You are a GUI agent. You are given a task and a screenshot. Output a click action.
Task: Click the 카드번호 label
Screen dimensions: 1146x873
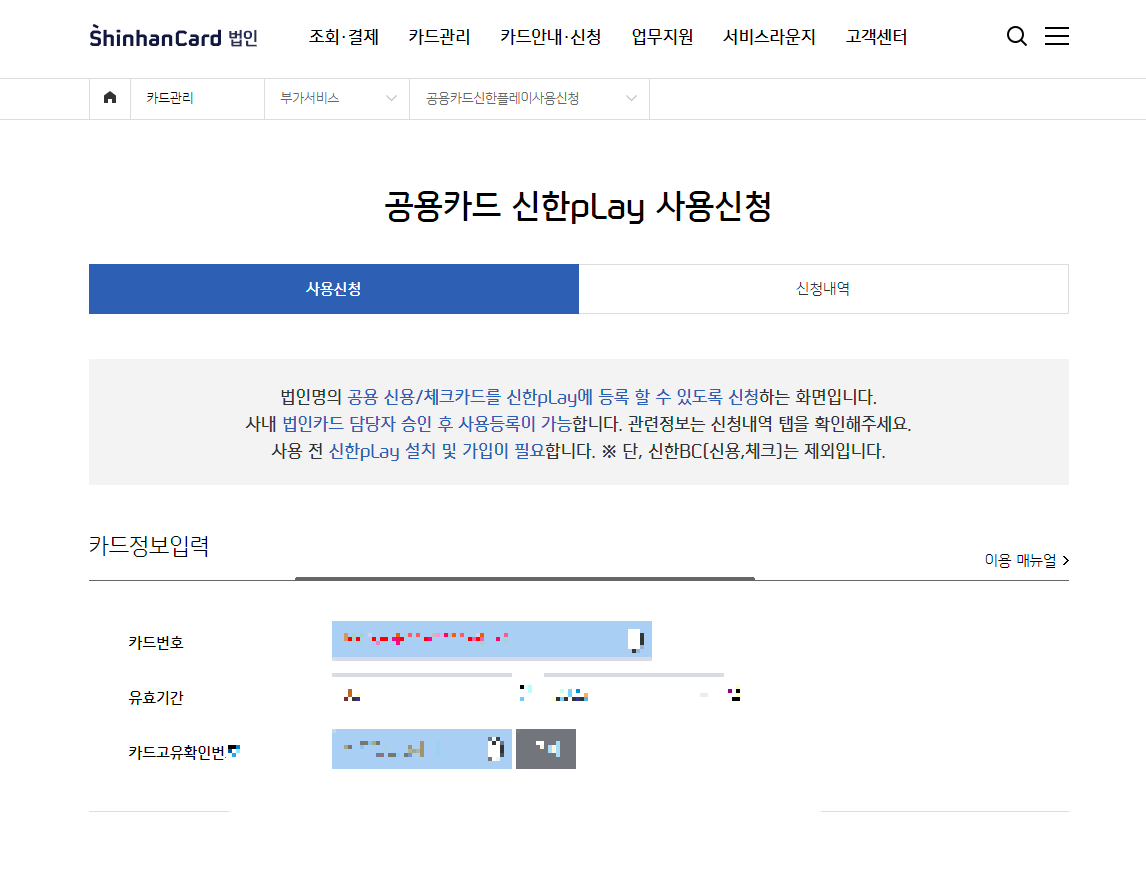(x=156, y=643)
